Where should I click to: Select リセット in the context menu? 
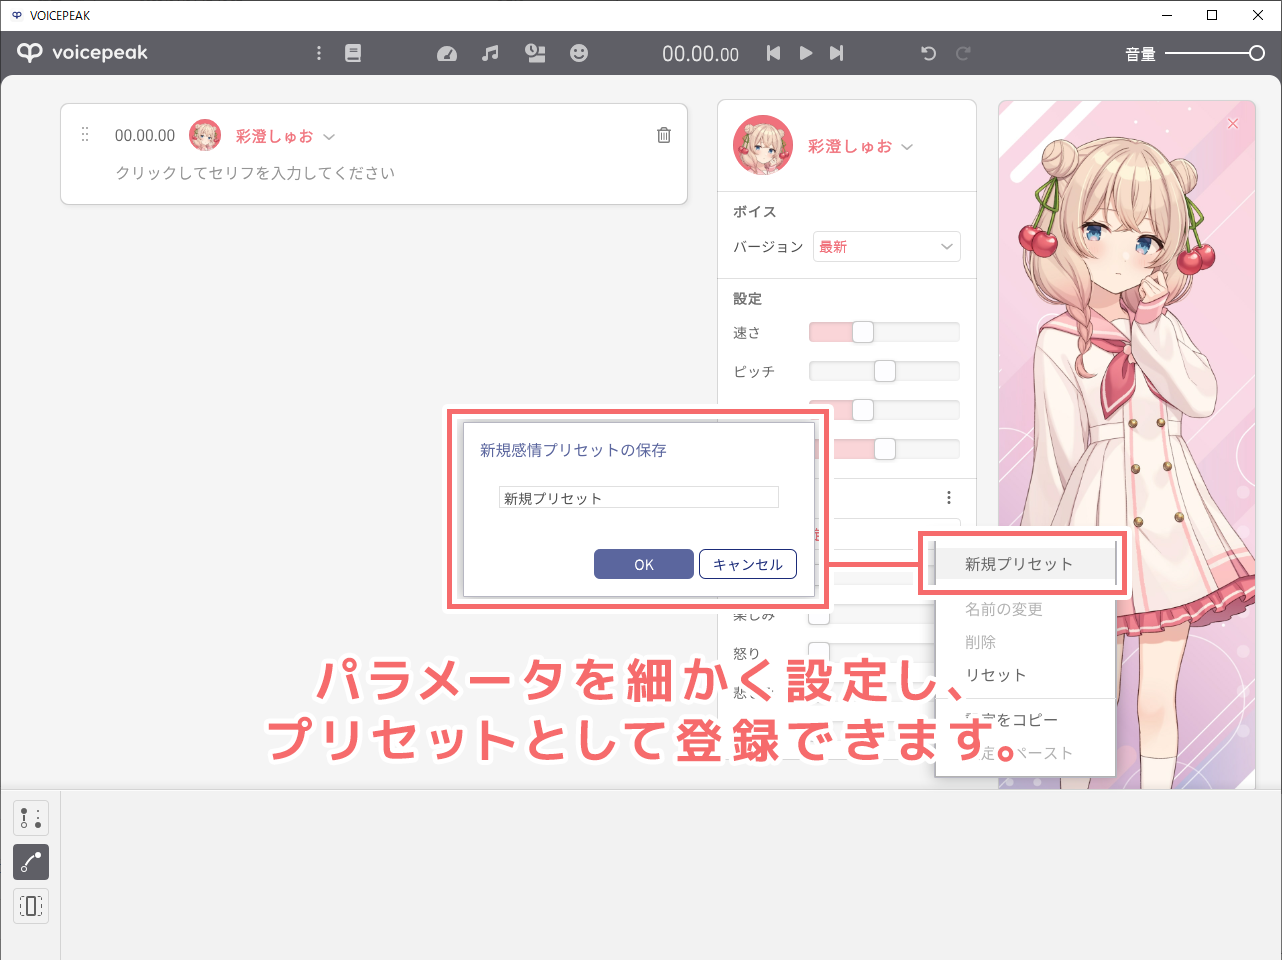click(1025, 675)
